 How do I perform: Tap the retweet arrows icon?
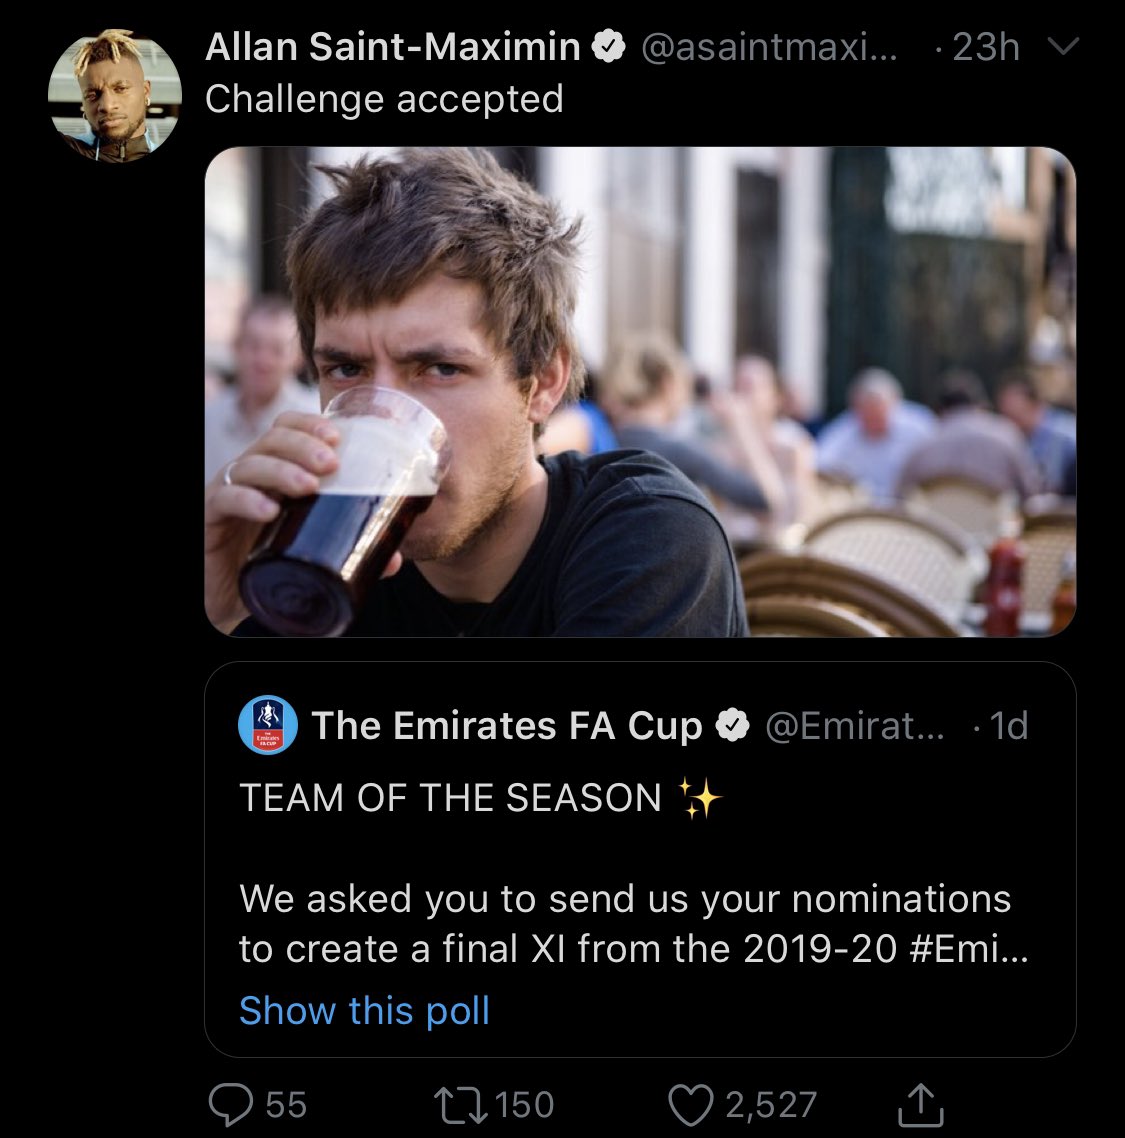pyautogui.click(x=461, y=1104)
